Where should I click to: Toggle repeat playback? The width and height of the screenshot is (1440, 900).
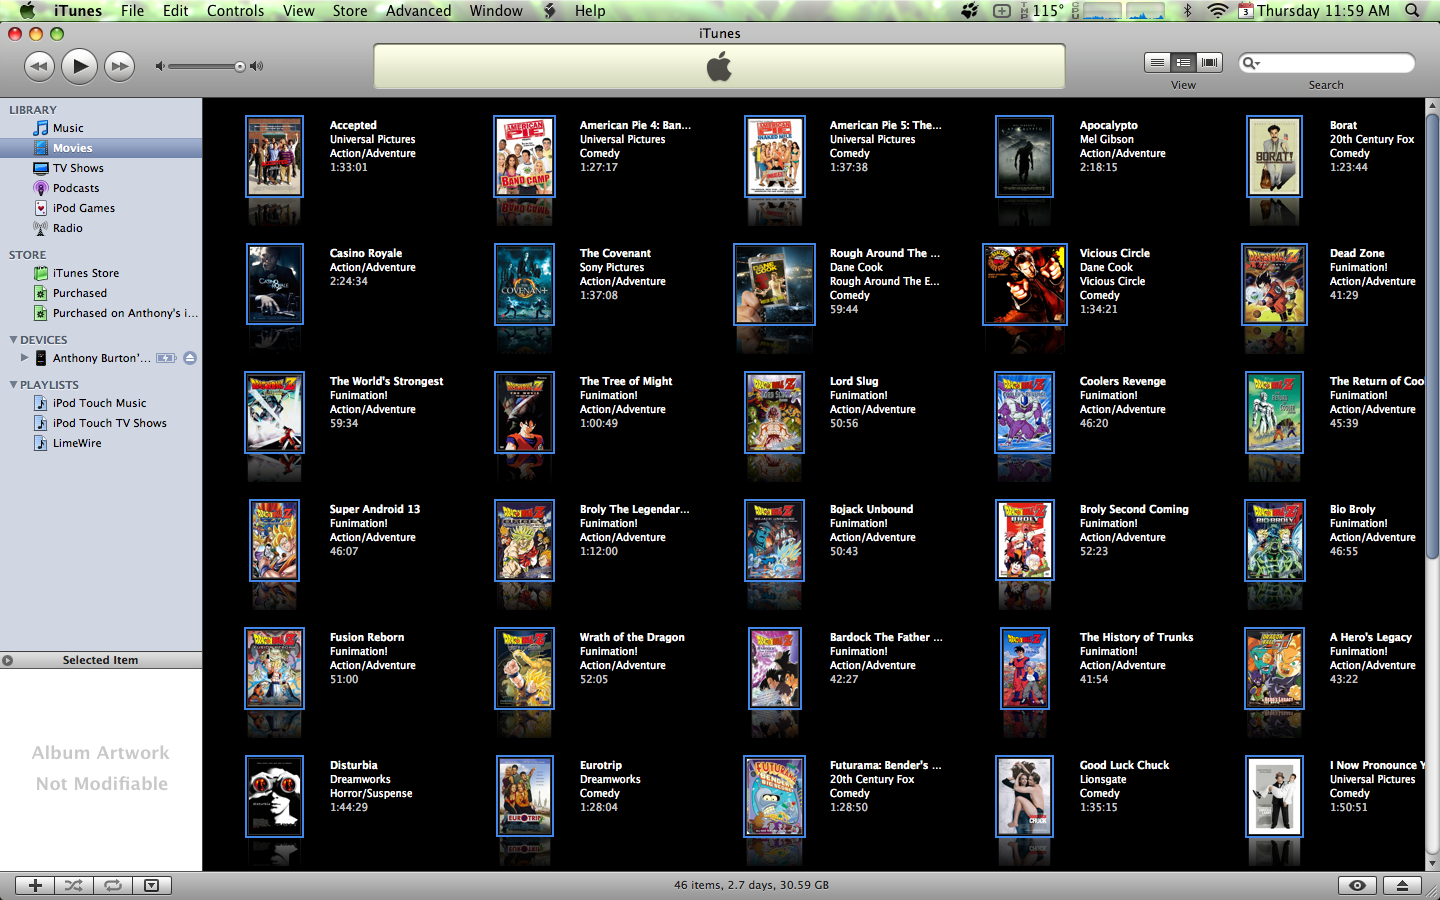click(x=113, y=885)
